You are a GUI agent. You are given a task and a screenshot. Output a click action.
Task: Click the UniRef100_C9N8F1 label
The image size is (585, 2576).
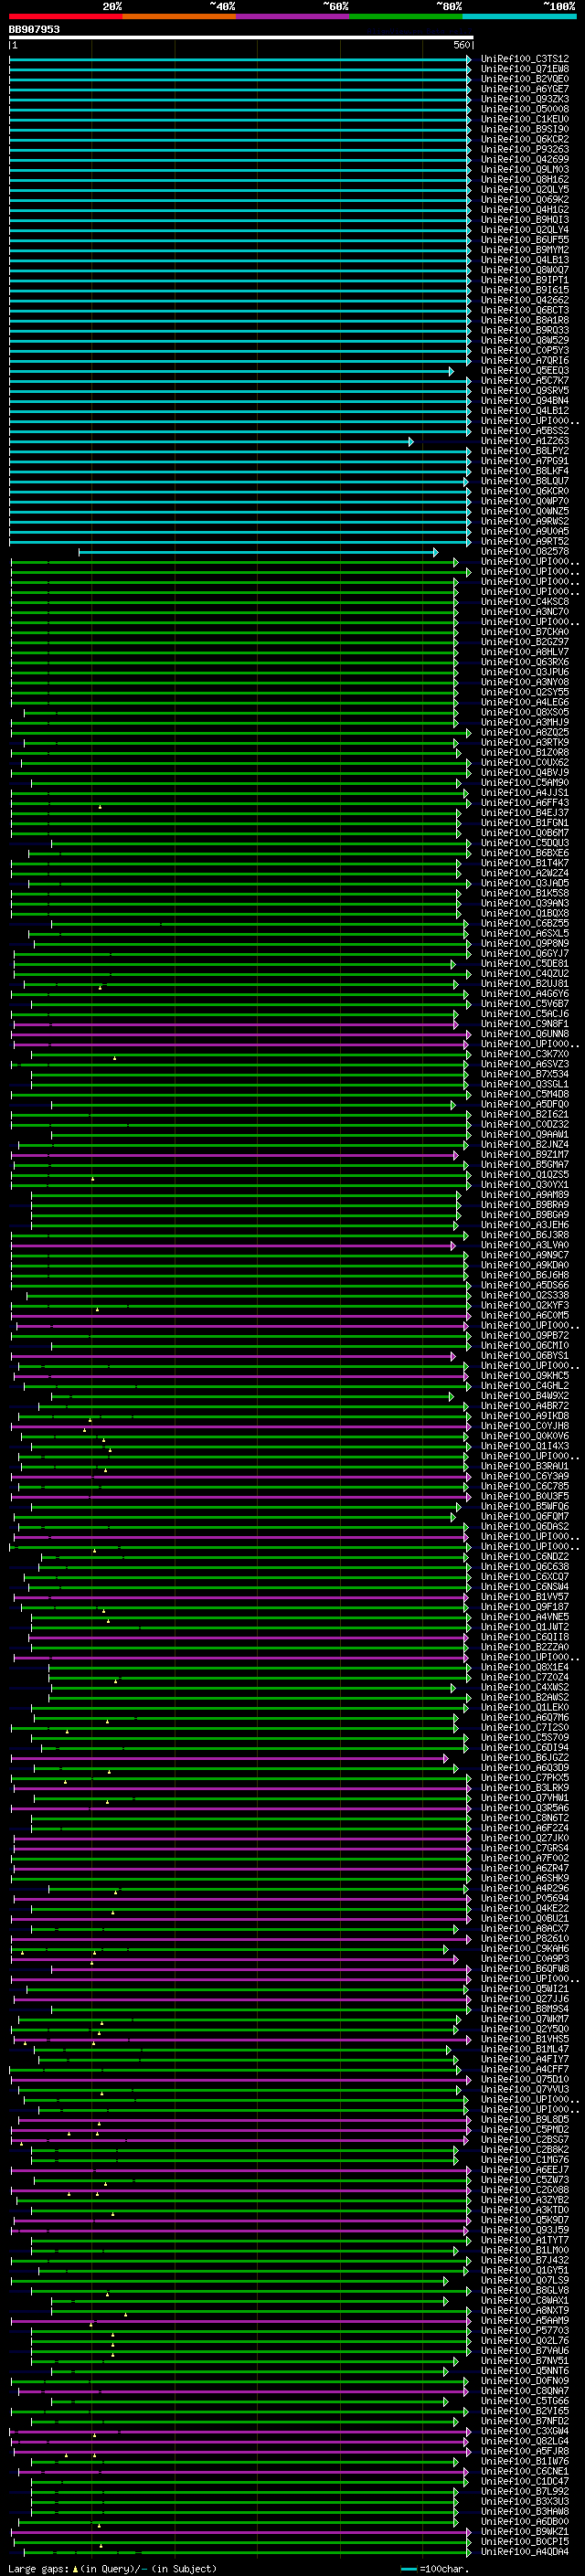tap(525, 1024)
